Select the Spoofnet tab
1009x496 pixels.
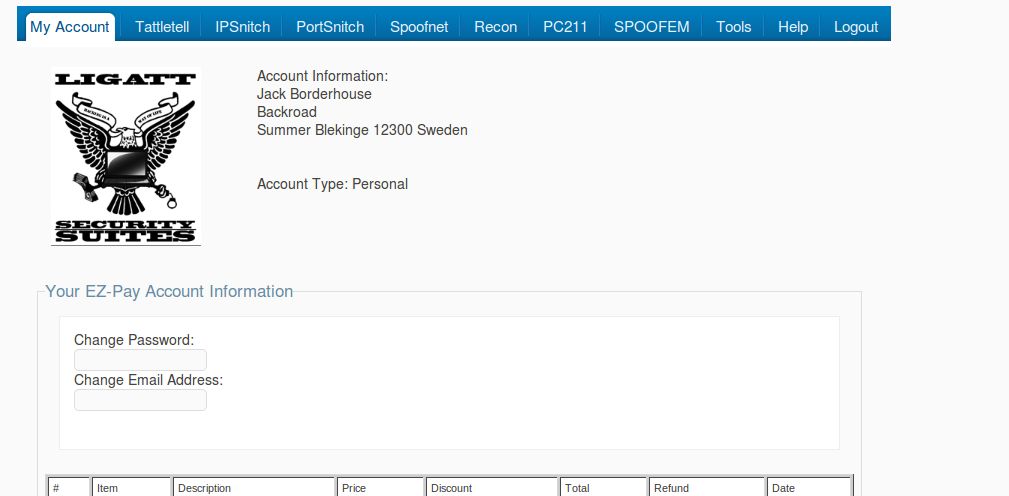[419, 27]
